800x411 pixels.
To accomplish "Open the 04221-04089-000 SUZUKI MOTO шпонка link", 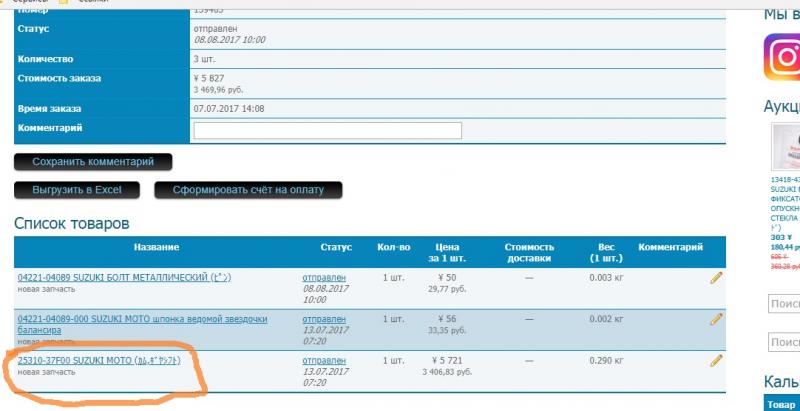I will coord(142,325).
